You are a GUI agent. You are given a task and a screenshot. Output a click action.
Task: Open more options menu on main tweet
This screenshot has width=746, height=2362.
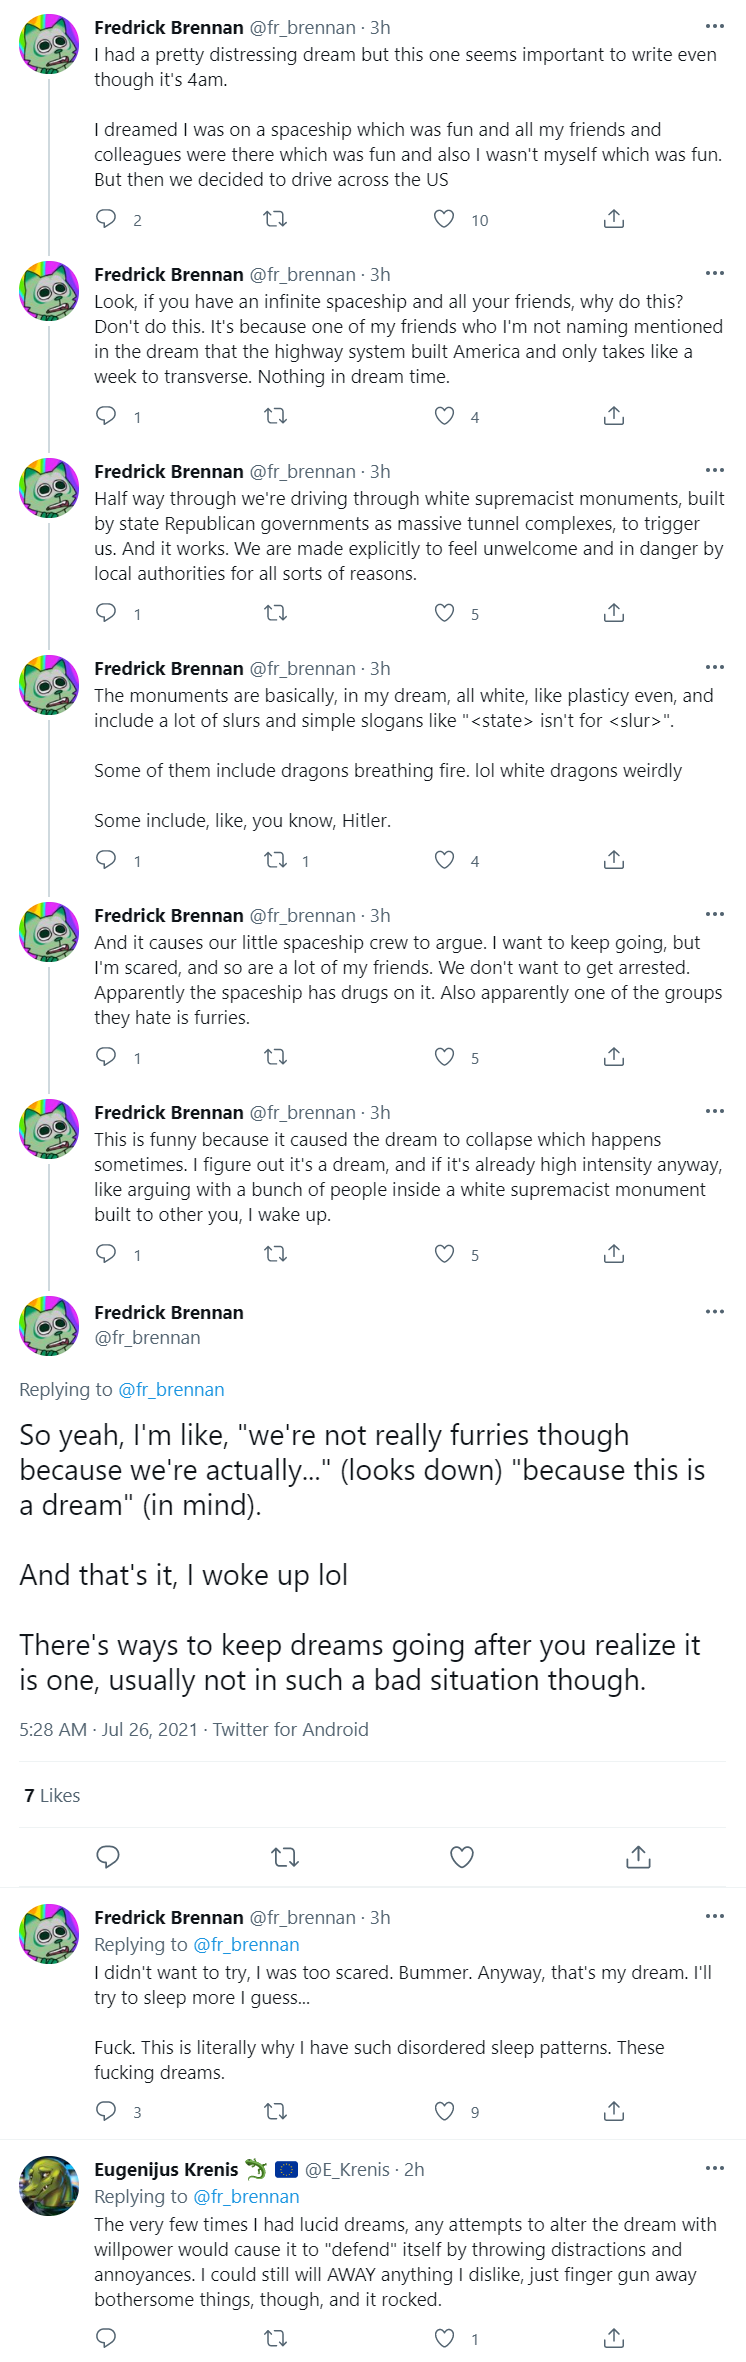pyautogui.click(x=714, y=1311)
